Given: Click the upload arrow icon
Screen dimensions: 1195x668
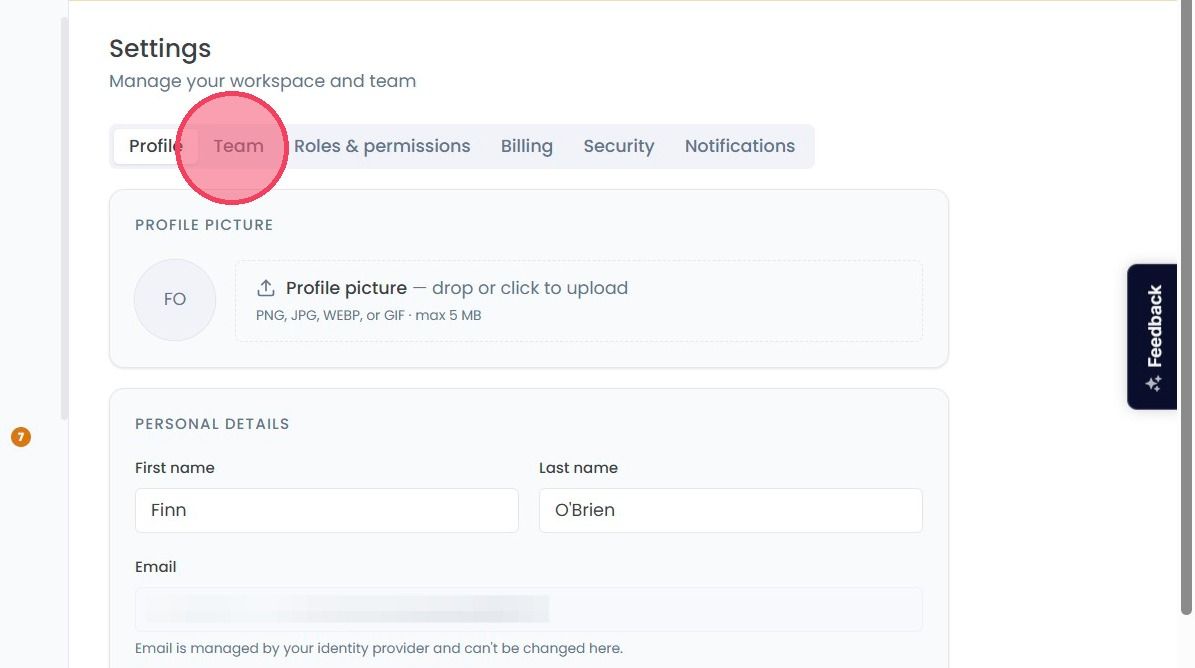Looking at the screenshot, I should [265, 288].
